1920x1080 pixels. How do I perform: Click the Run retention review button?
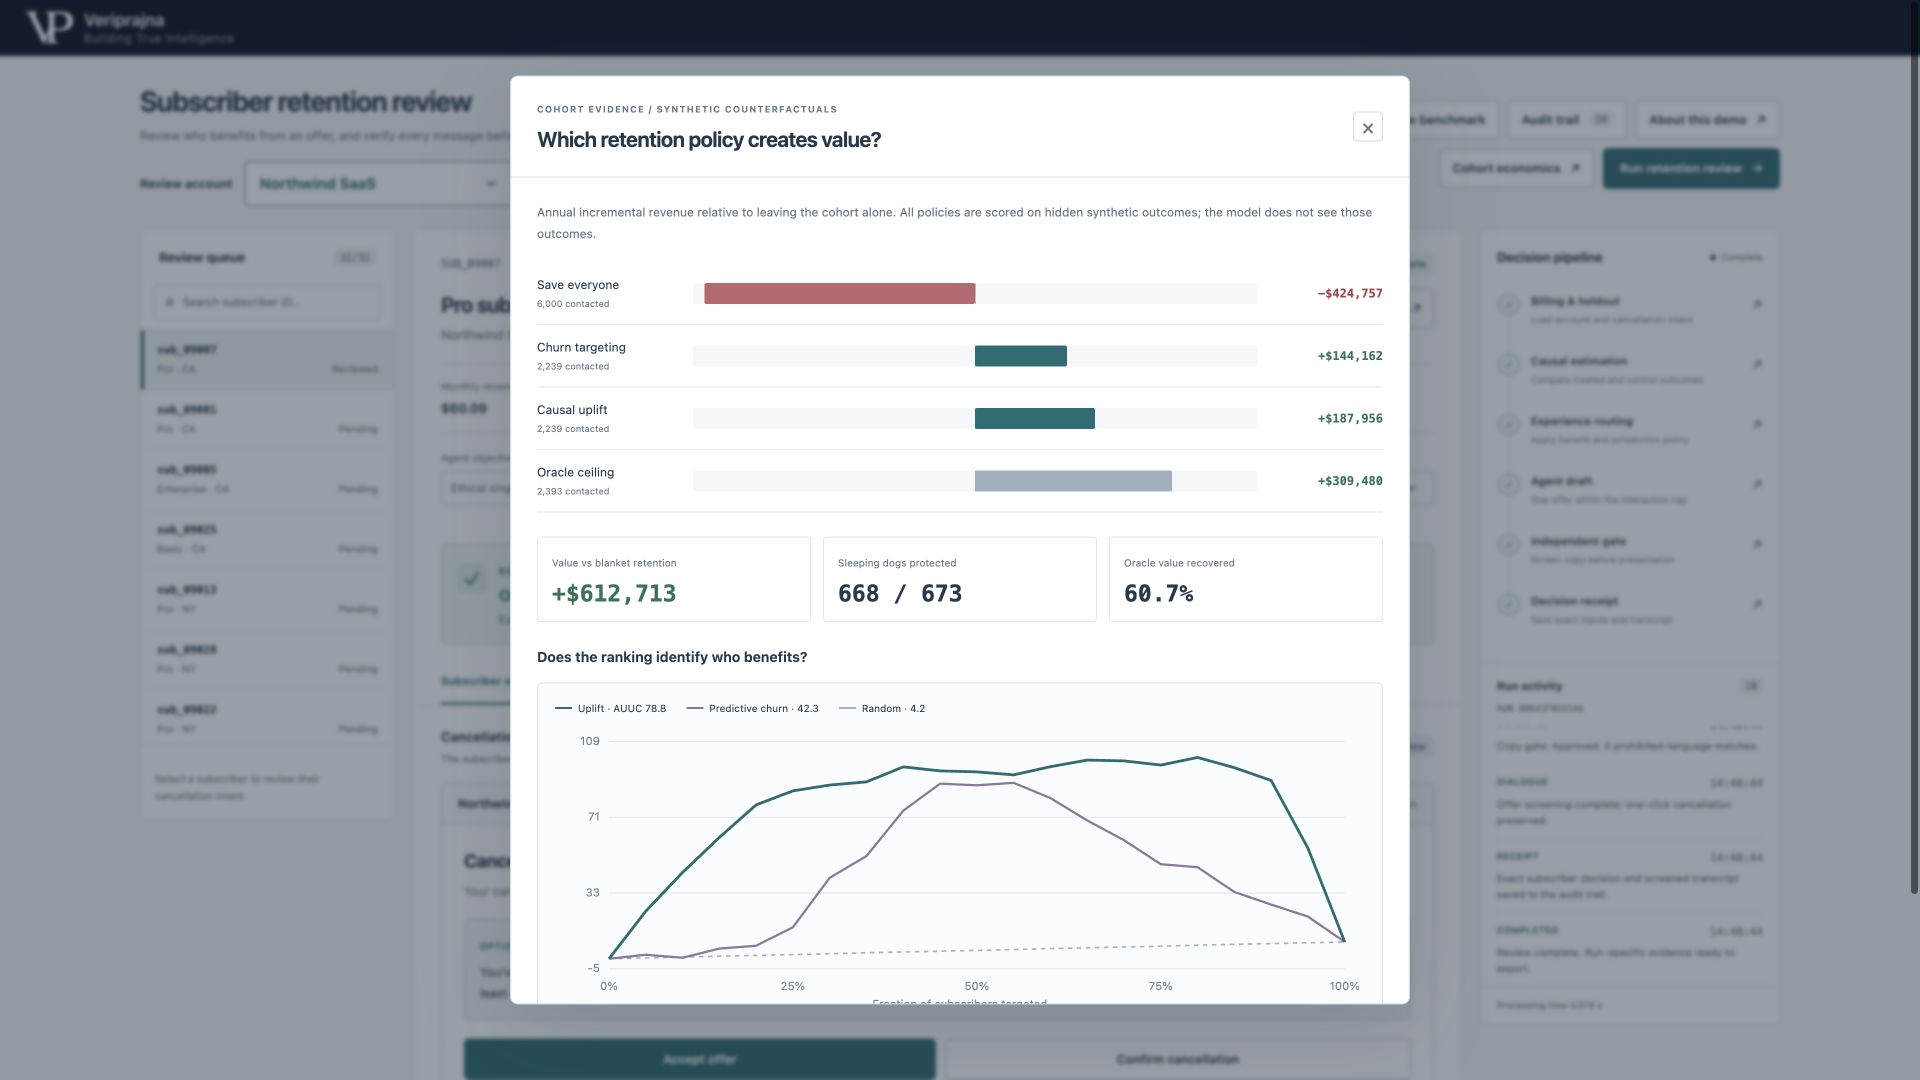[1691, 168]
